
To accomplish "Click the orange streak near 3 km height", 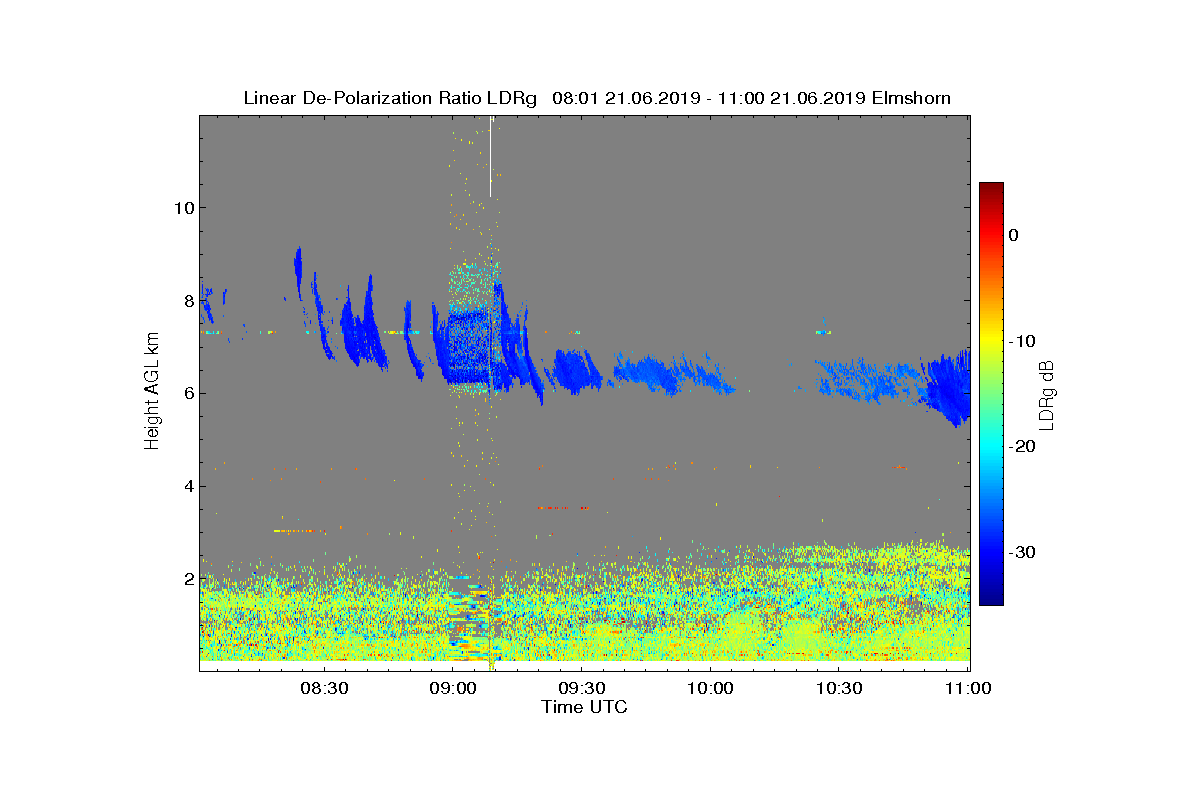I will click(299, 531).
